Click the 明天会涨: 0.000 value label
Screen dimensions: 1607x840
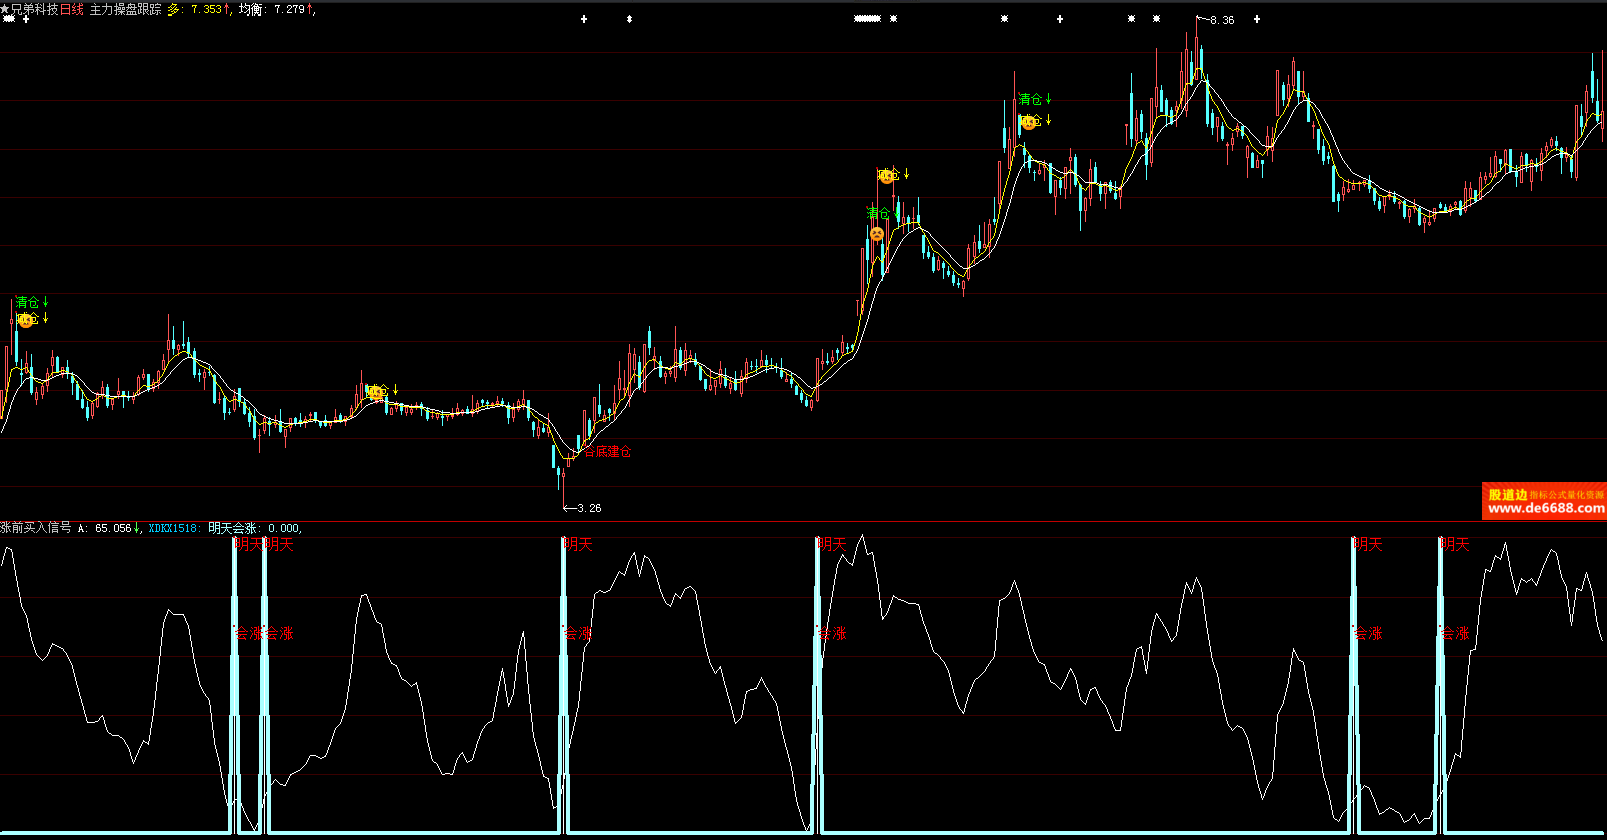click(253, 528)
